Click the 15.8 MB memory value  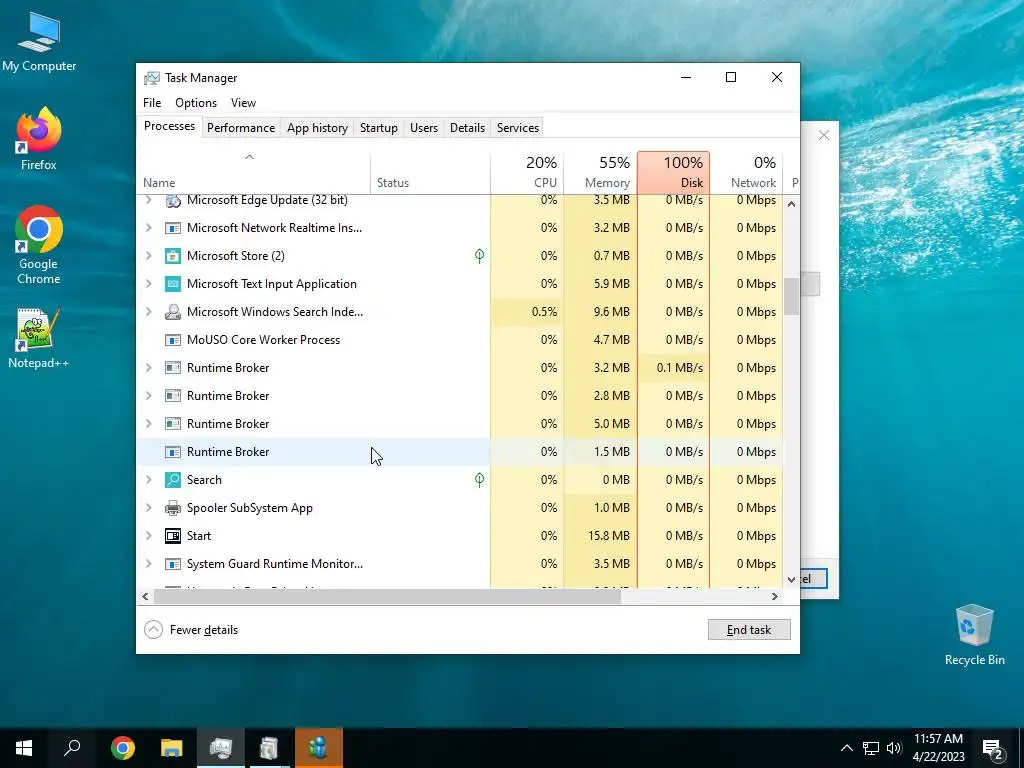[x=609, y=536]
